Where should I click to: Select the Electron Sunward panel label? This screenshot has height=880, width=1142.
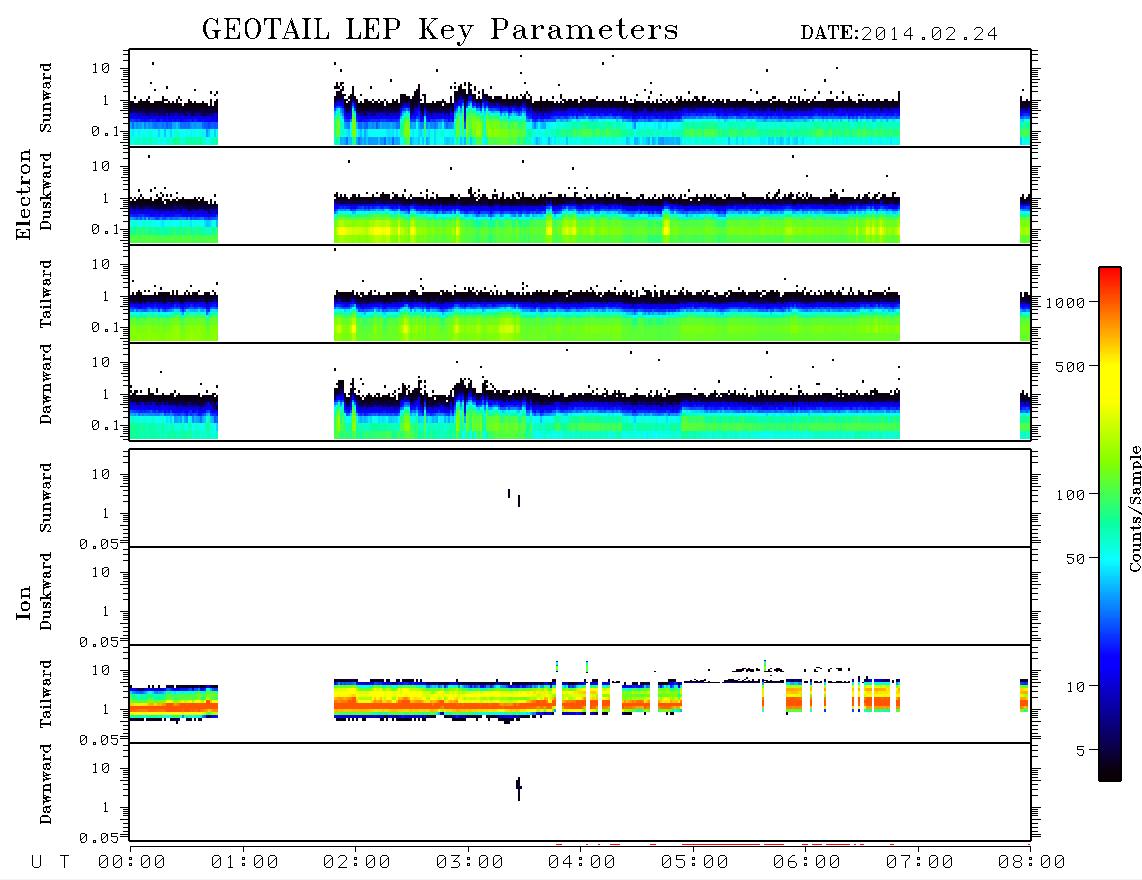click(45, 98)
